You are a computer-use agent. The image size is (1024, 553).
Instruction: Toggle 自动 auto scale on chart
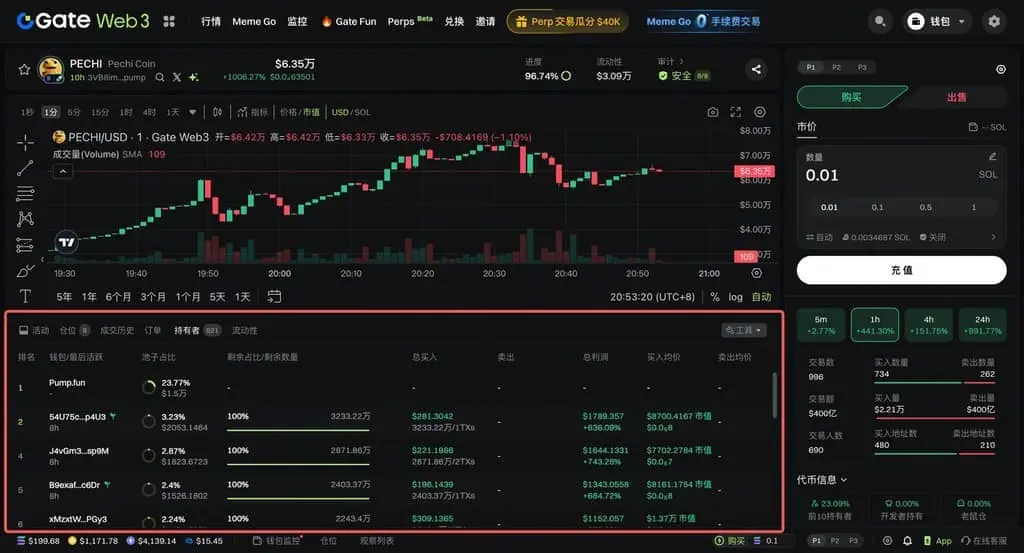tap(761, 297)
